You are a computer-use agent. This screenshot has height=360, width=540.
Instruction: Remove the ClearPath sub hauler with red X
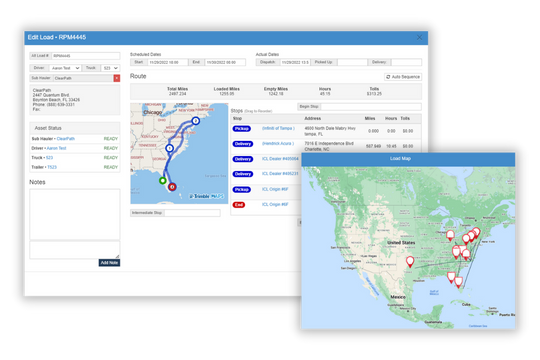(x=117, y=78)
